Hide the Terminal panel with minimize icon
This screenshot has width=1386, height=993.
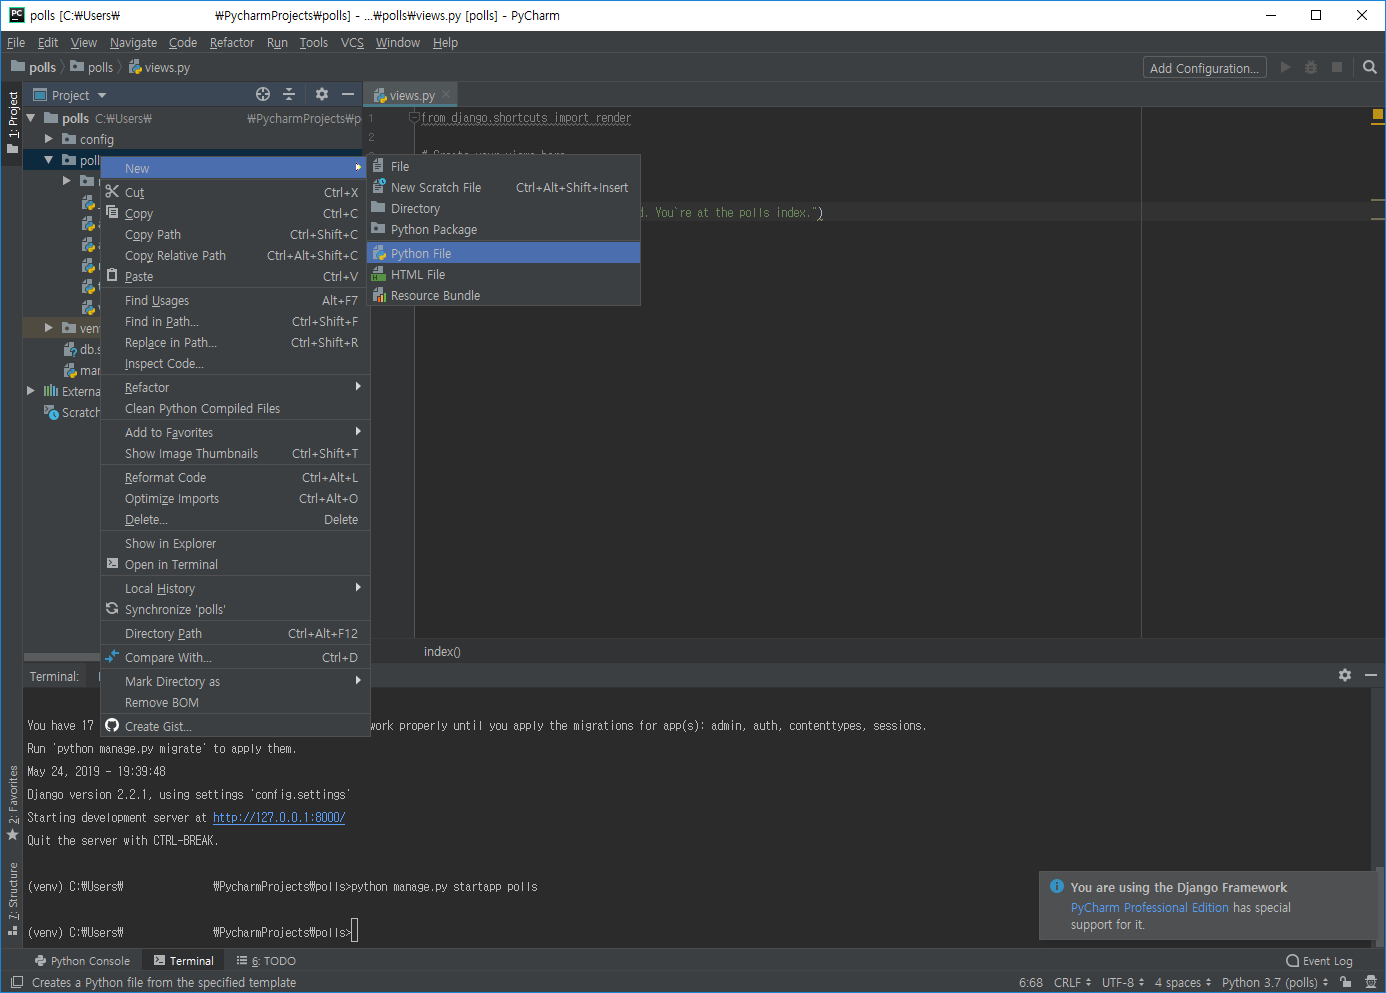(1371, 675)
